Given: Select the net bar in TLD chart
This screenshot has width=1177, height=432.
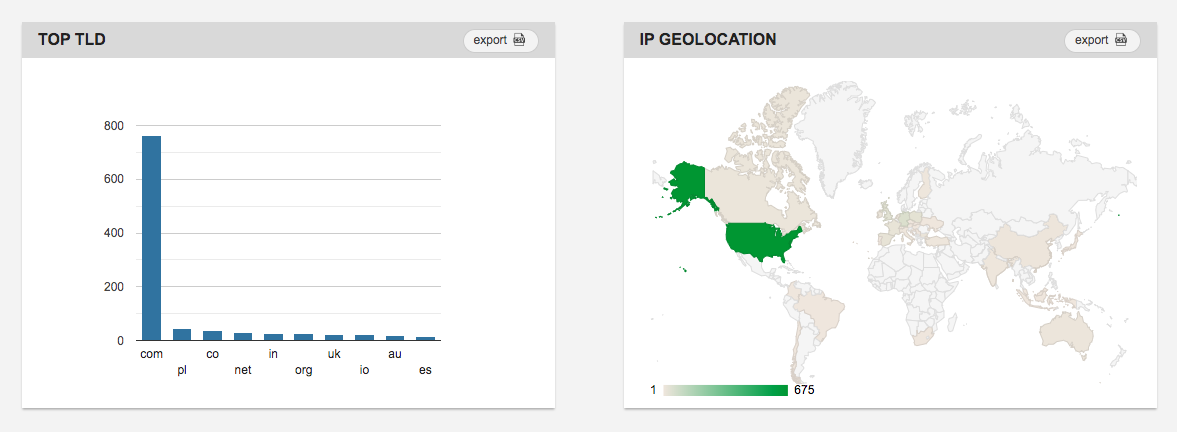Looking at the screenshot, I should [243, 337].
